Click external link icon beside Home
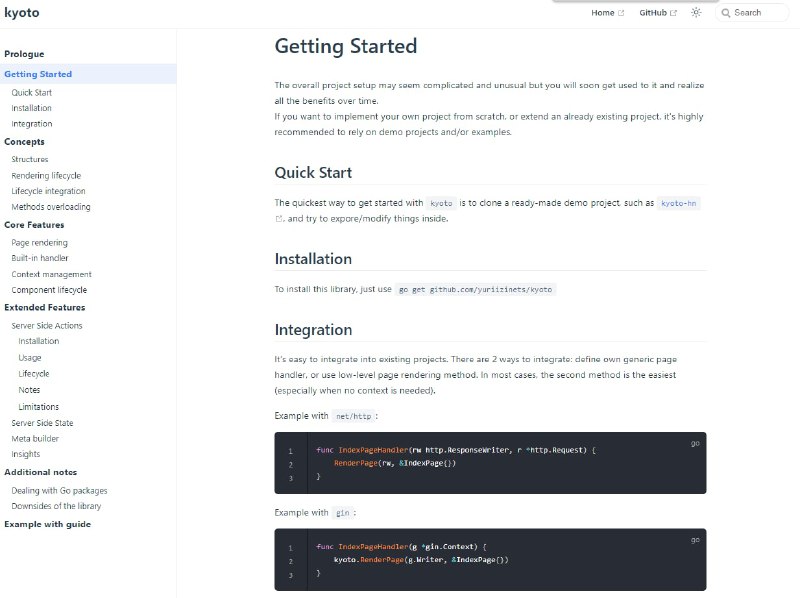The width and height of the screenshot is (800, 598). (621, 13)
